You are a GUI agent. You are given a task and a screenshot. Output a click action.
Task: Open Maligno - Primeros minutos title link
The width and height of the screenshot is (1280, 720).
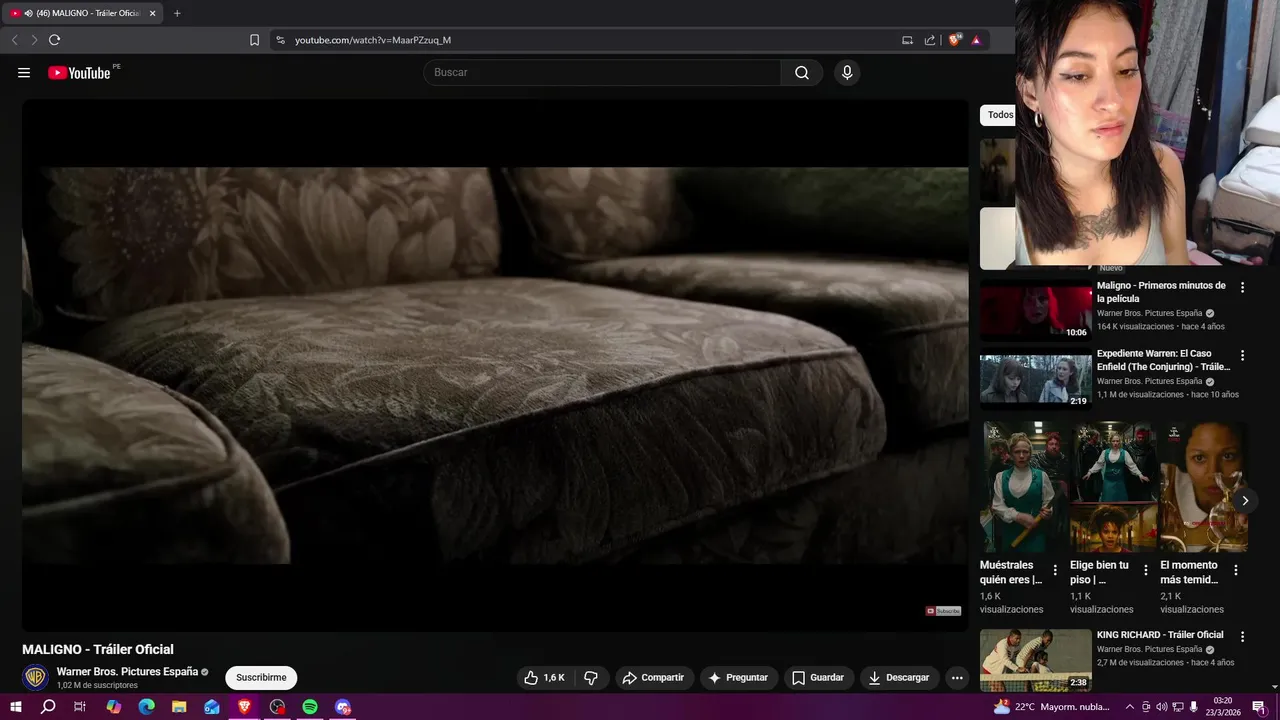coord(1161,292)
